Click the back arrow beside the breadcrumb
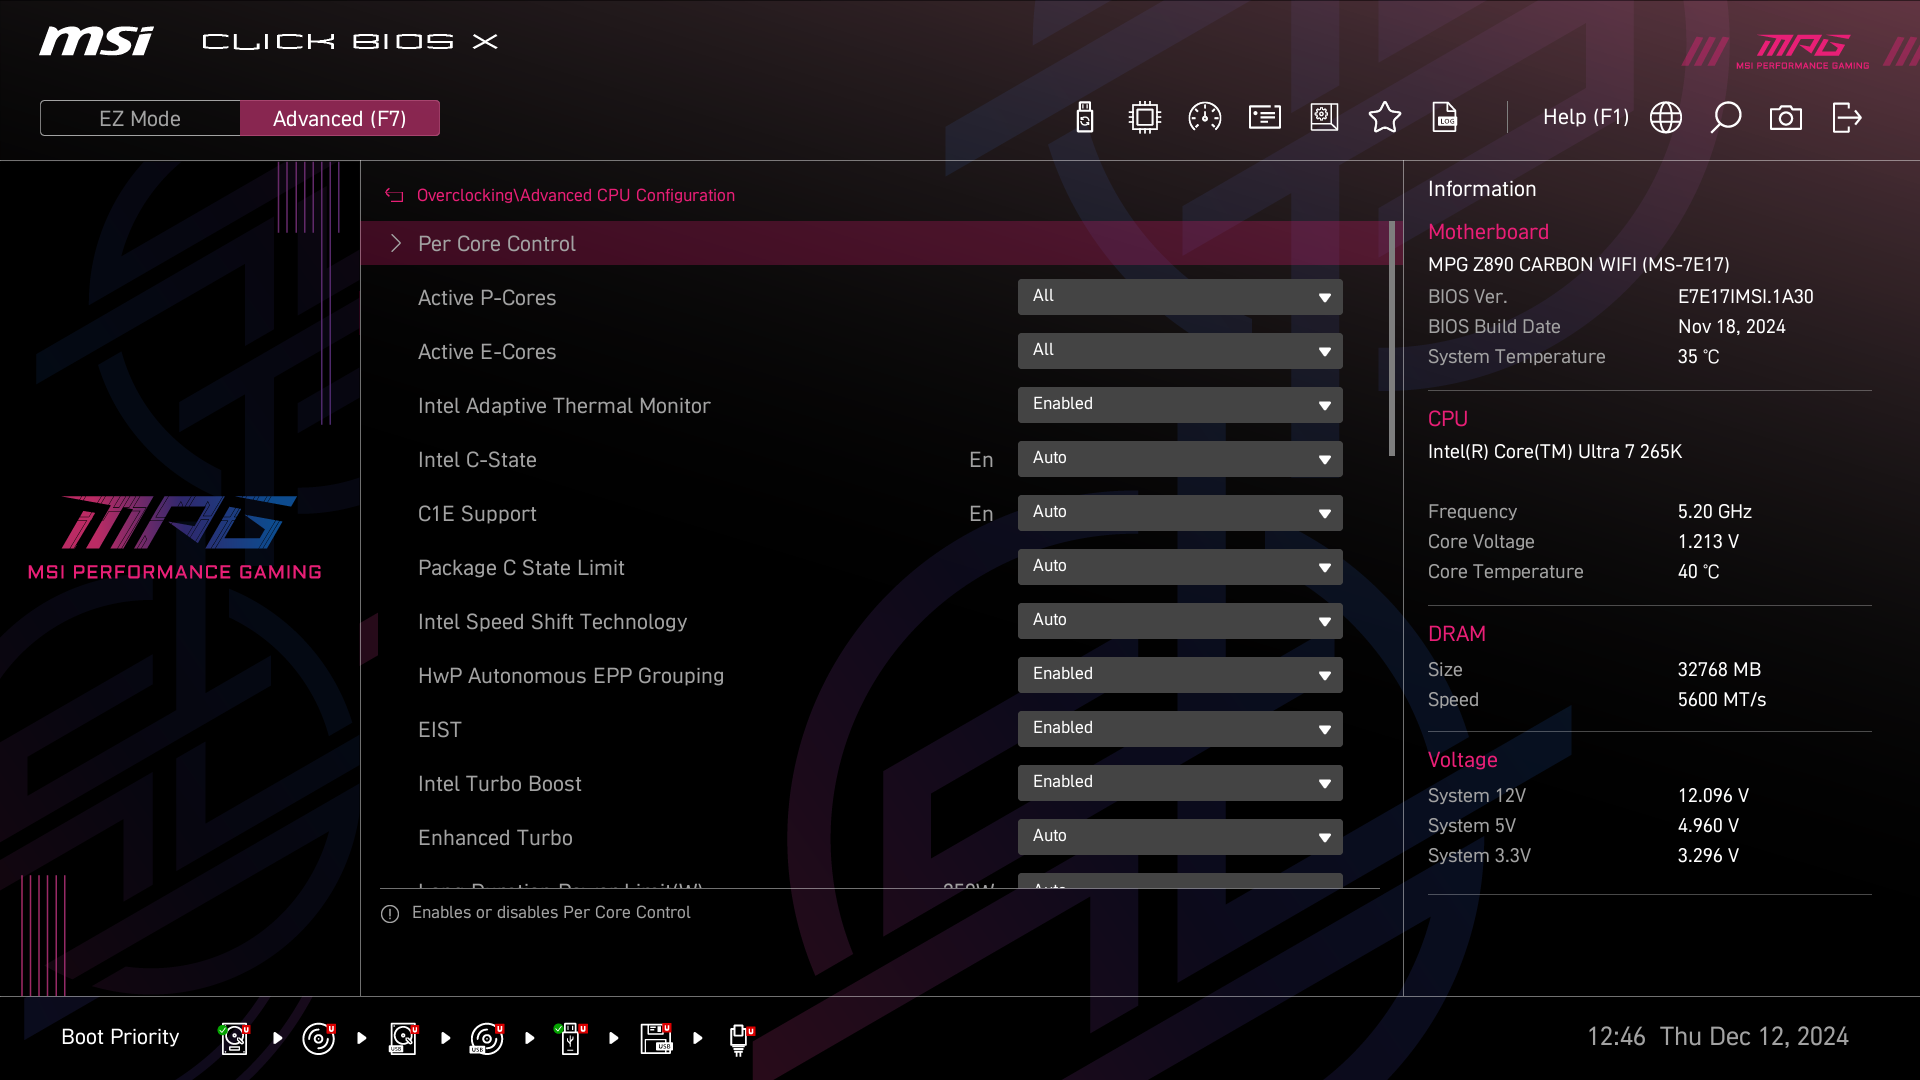The width and height of the screenshot is (1920, 1080). click(x=394, y=196)
